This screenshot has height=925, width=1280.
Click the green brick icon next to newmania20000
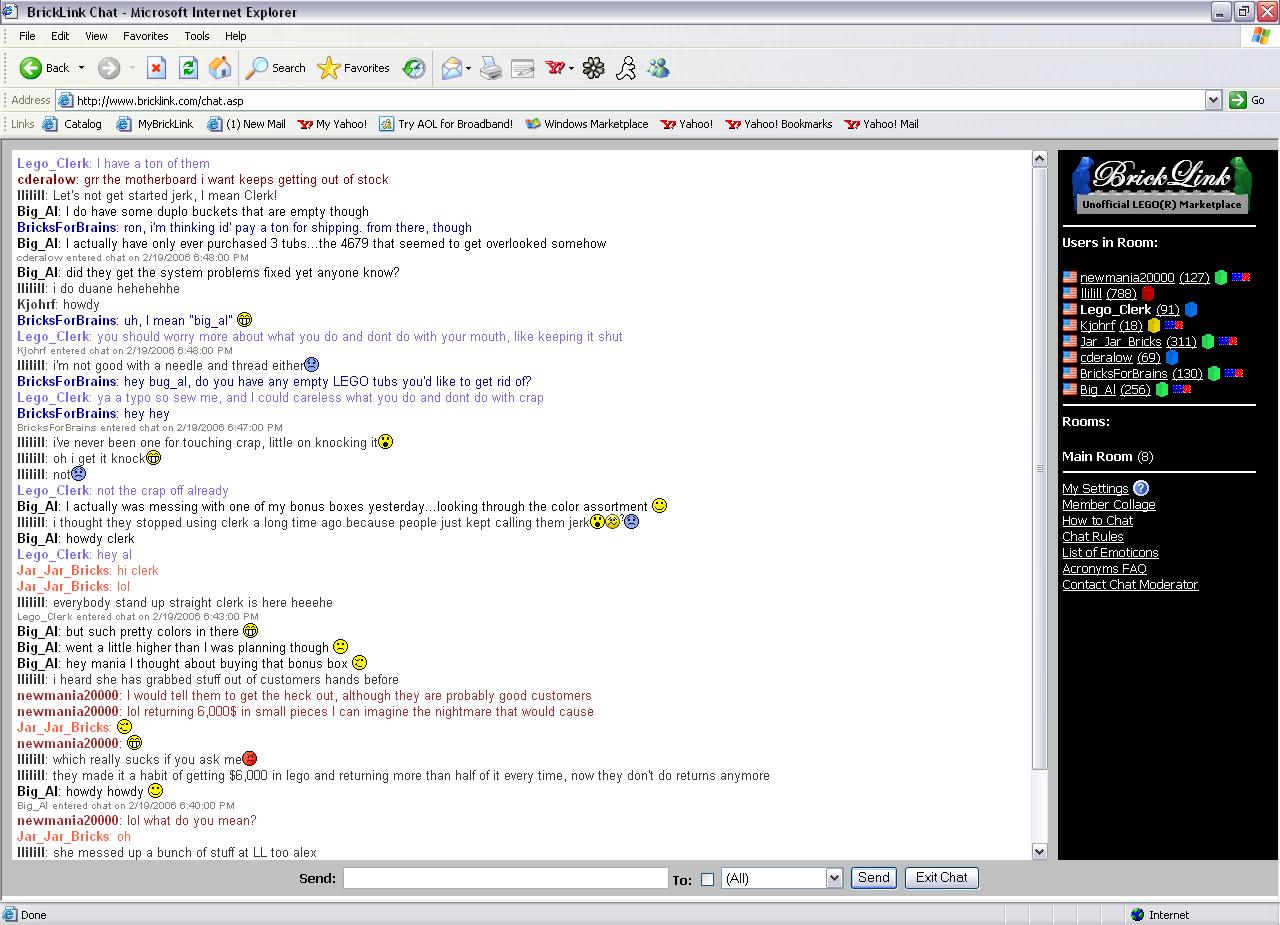pos(1220,277)
